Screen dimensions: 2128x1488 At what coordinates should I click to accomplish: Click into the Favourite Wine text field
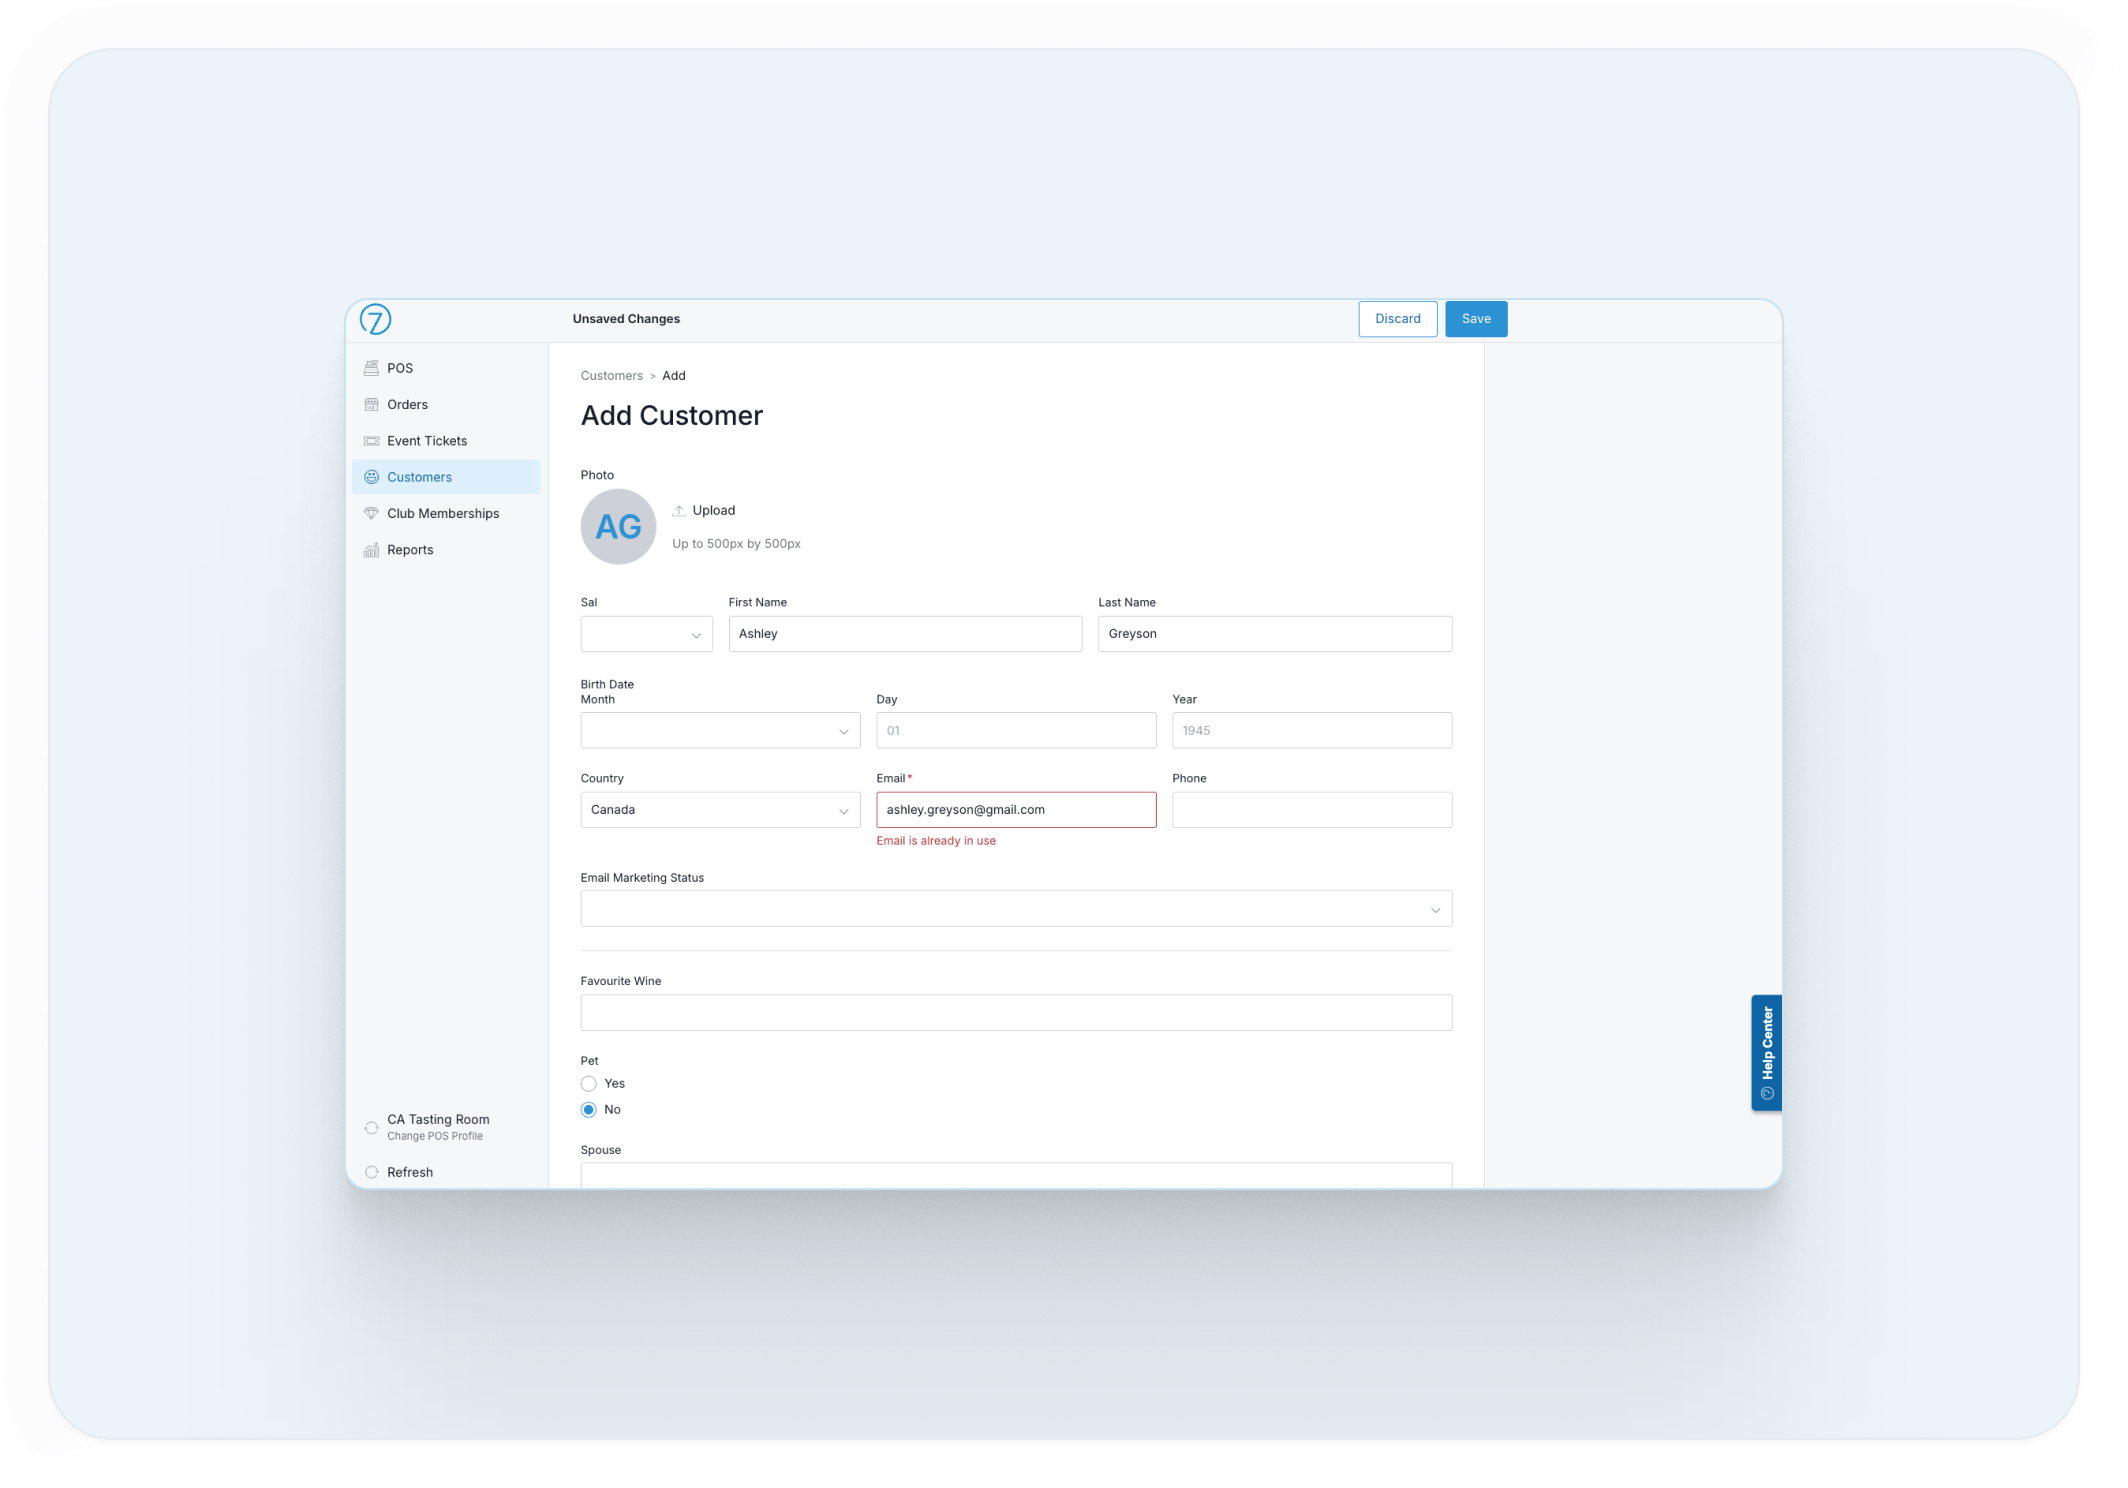pyautogui.click(x=1015, y=1013)
